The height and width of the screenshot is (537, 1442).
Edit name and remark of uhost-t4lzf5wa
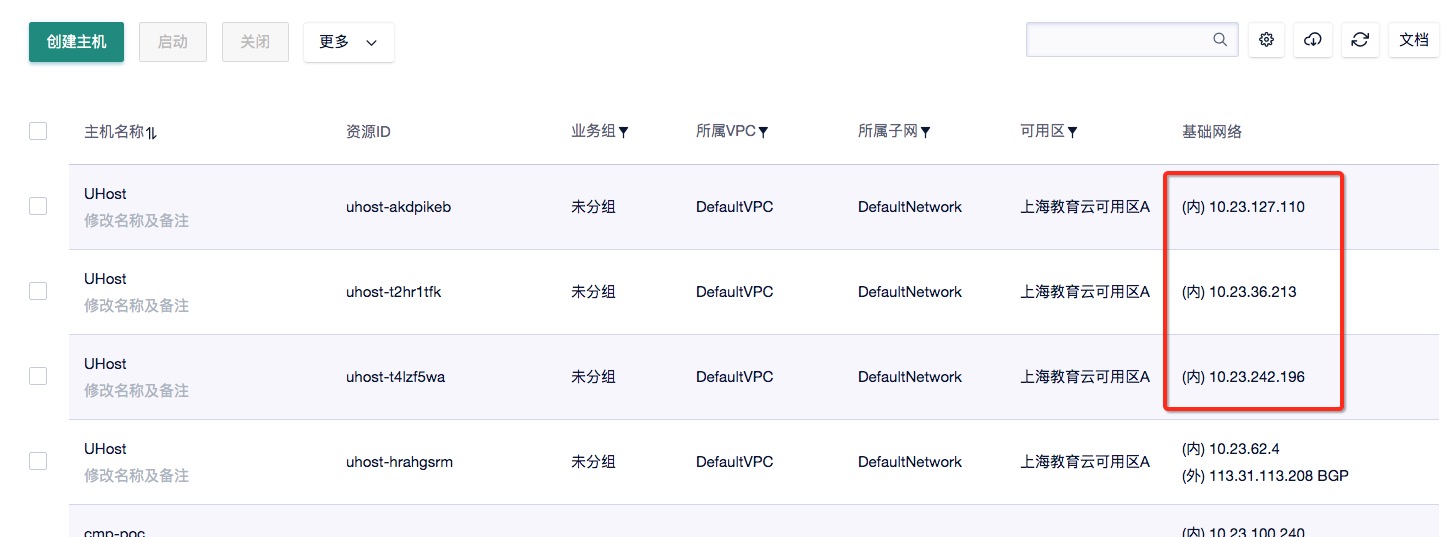pyautogui.click(x=136, y=391)
